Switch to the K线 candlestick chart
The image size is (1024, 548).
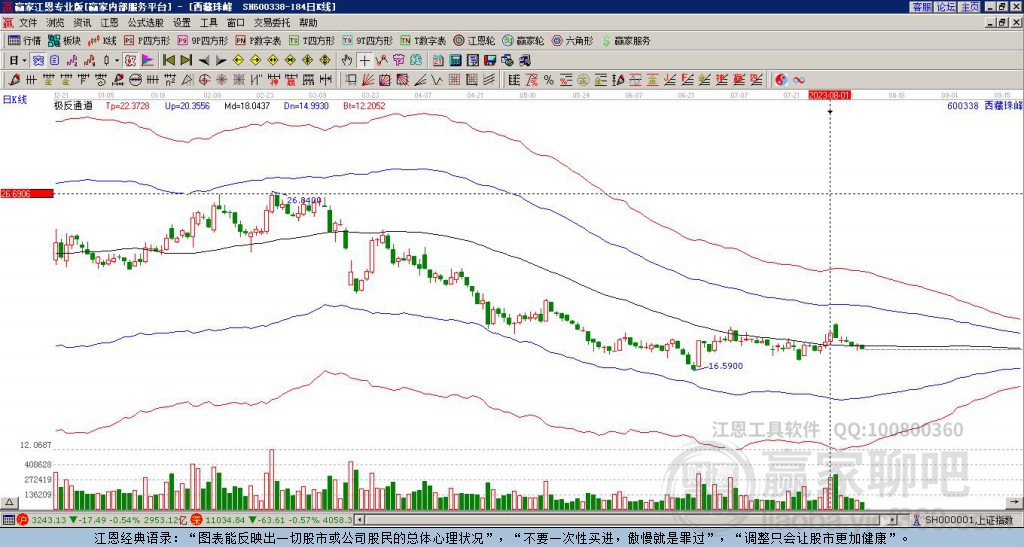[x=102, y=40]
